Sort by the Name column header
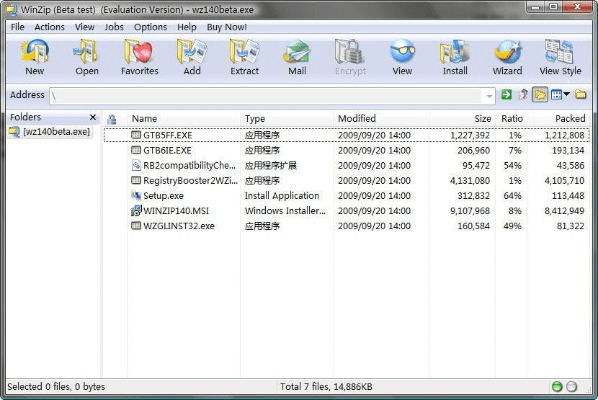This screenshot has height=400, width=598. click(145, 119)
